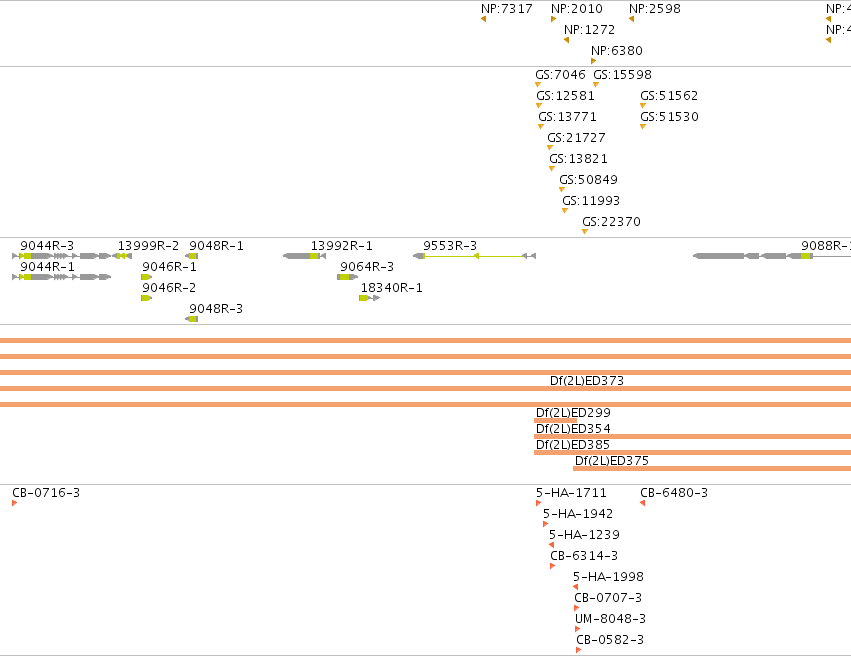Select the 13992R-1 gene model
851x656 pixels.
[x=304, y=256]
